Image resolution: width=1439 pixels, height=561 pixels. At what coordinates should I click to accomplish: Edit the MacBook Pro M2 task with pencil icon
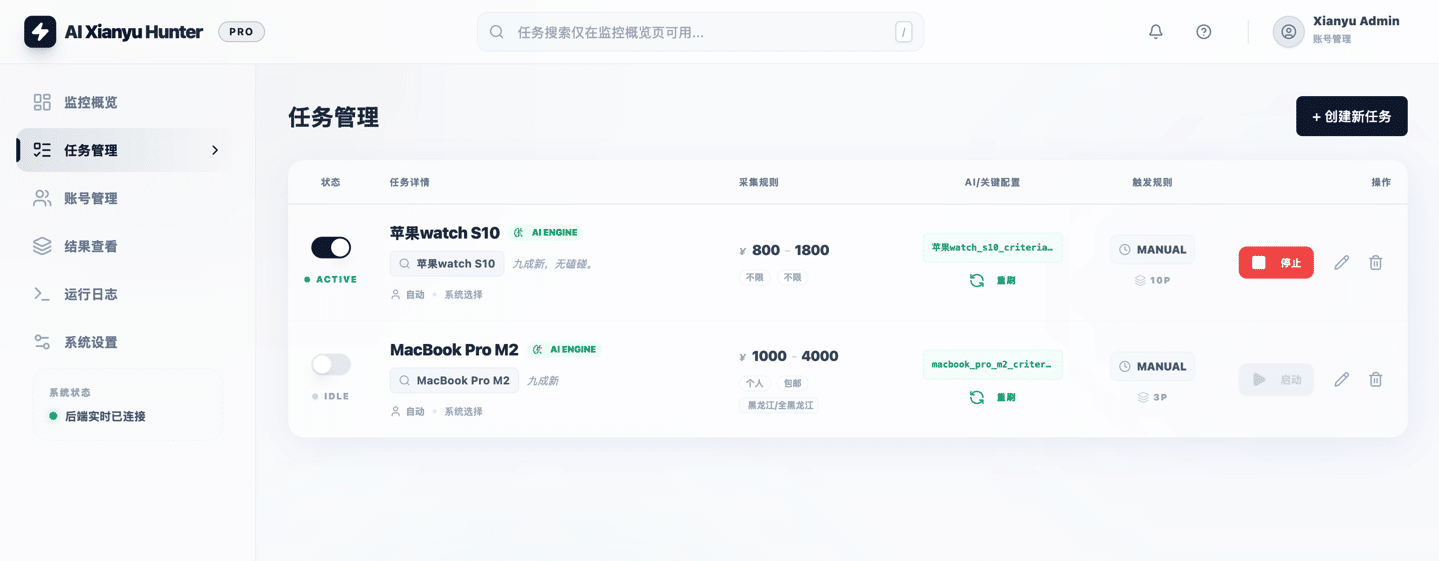tap(1342, 379)
